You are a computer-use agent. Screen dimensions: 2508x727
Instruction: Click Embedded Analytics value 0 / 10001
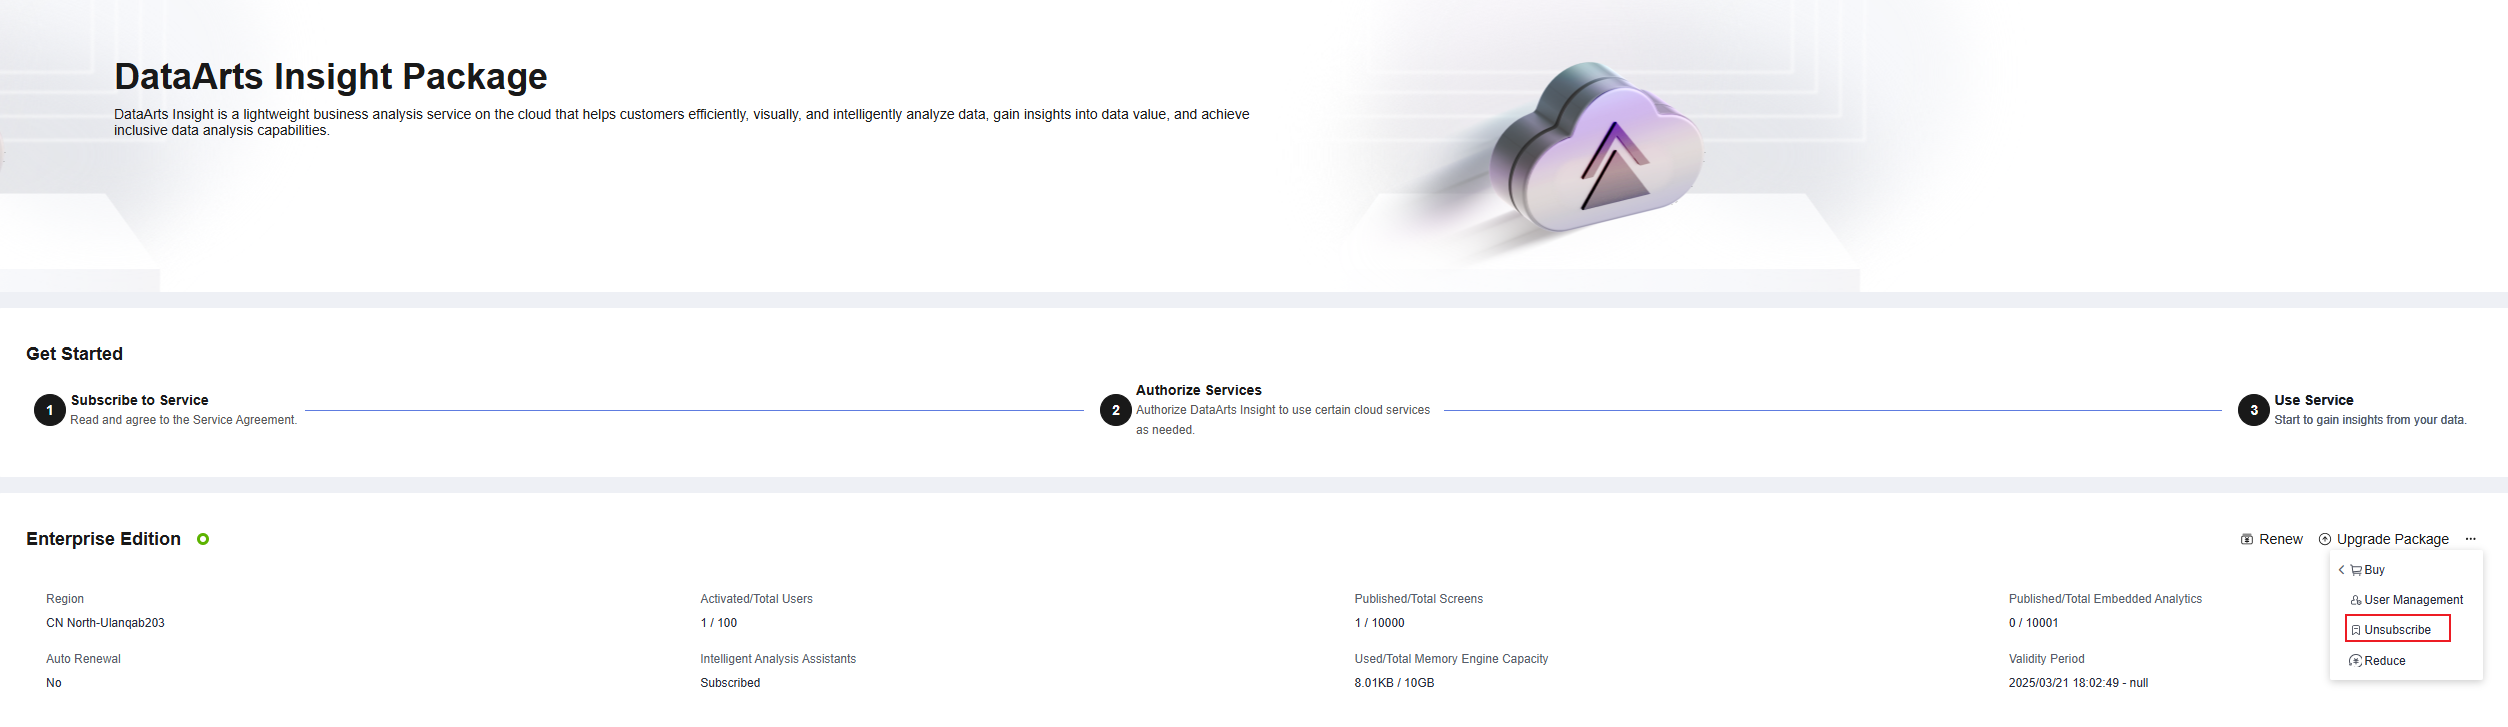tap(2034, 623)
